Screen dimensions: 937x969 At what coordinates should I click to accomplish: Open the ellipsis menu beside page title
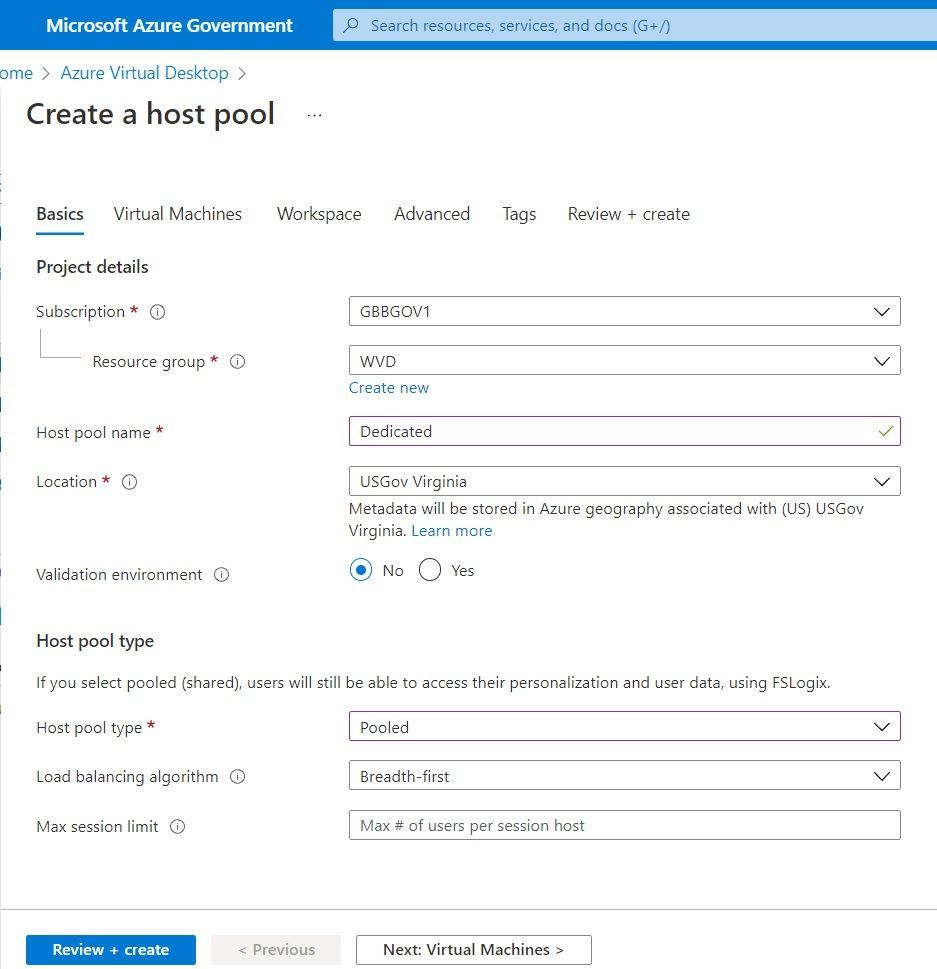[x=315, y=115]
